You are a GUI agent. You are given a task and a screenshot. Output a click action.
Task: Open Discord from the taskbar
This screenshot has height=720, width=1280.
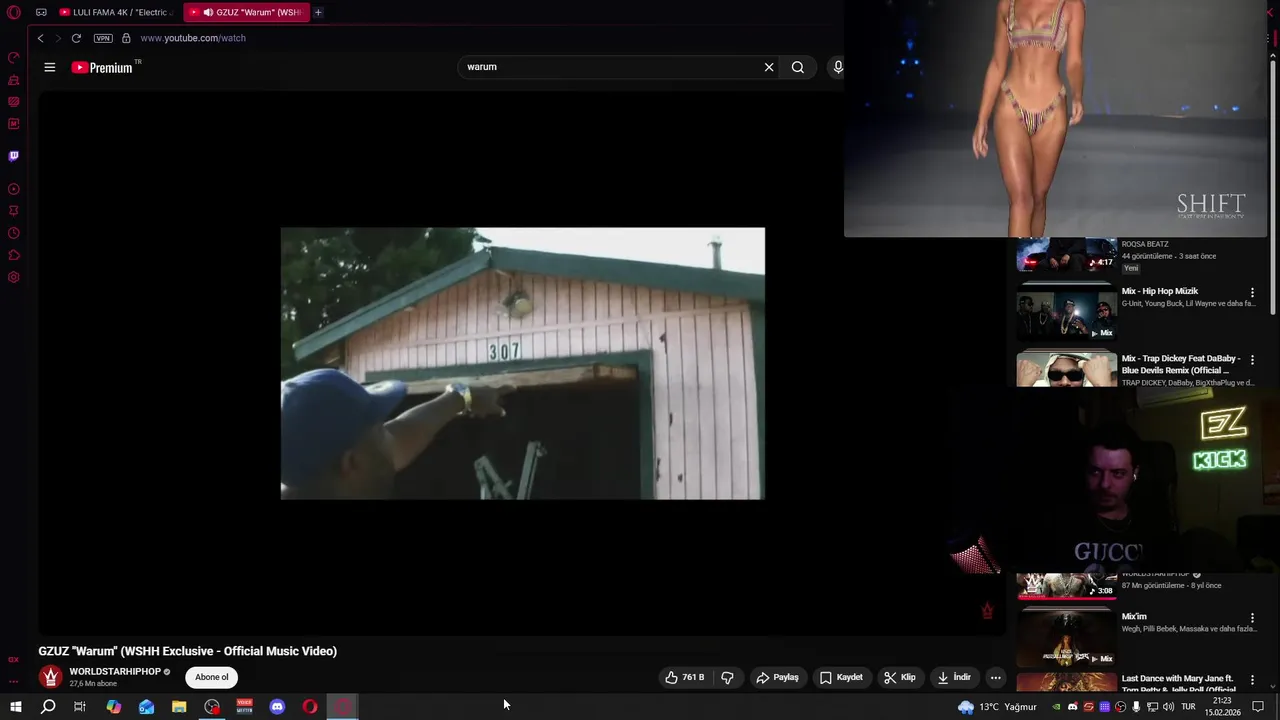(x=277, y=707)
